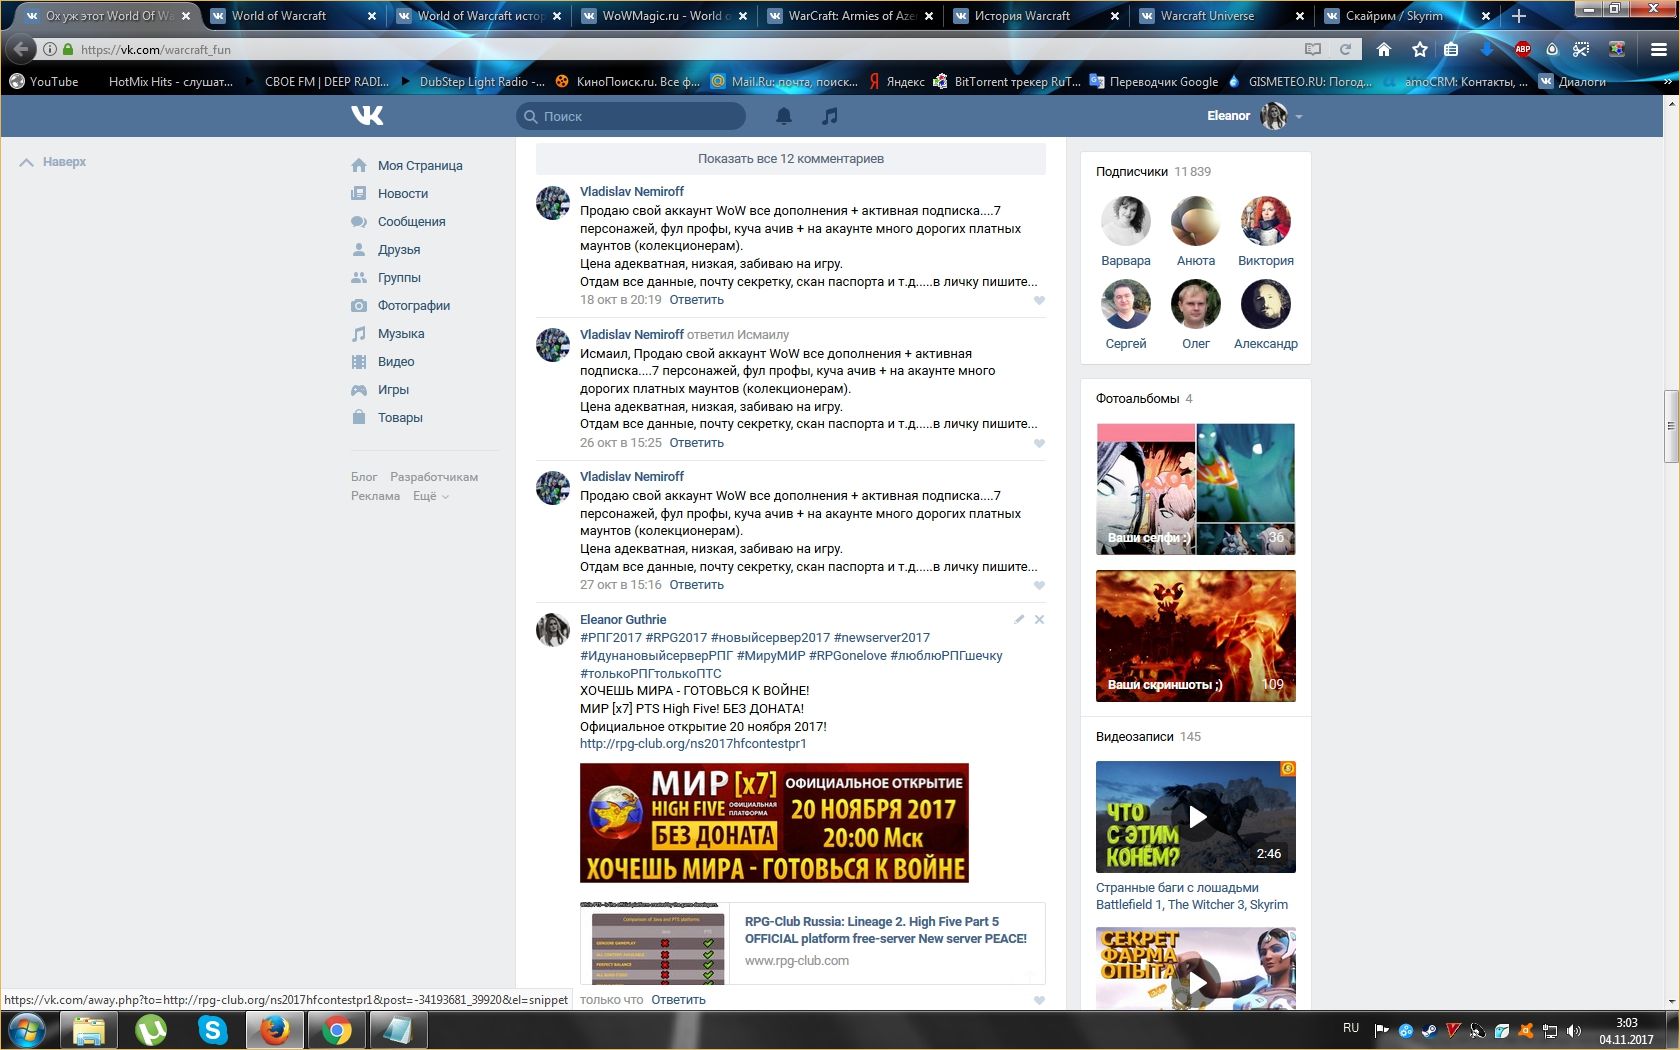Open a new browser tab
The width and height of the screenshot is (1680, 1050).
point(1519,16)
